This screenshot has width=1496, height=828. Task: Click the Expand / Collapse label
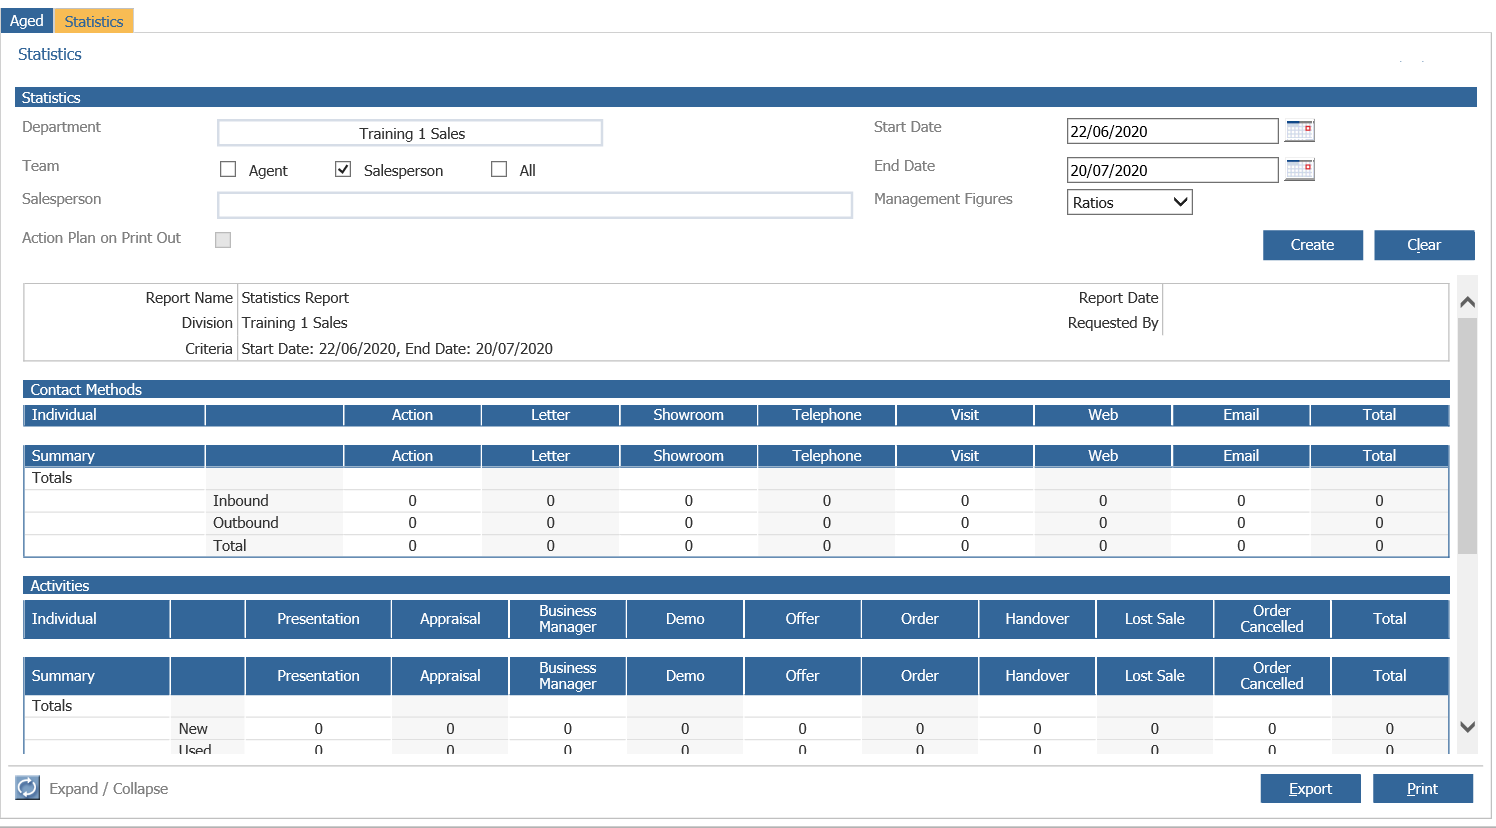[109, 789]
